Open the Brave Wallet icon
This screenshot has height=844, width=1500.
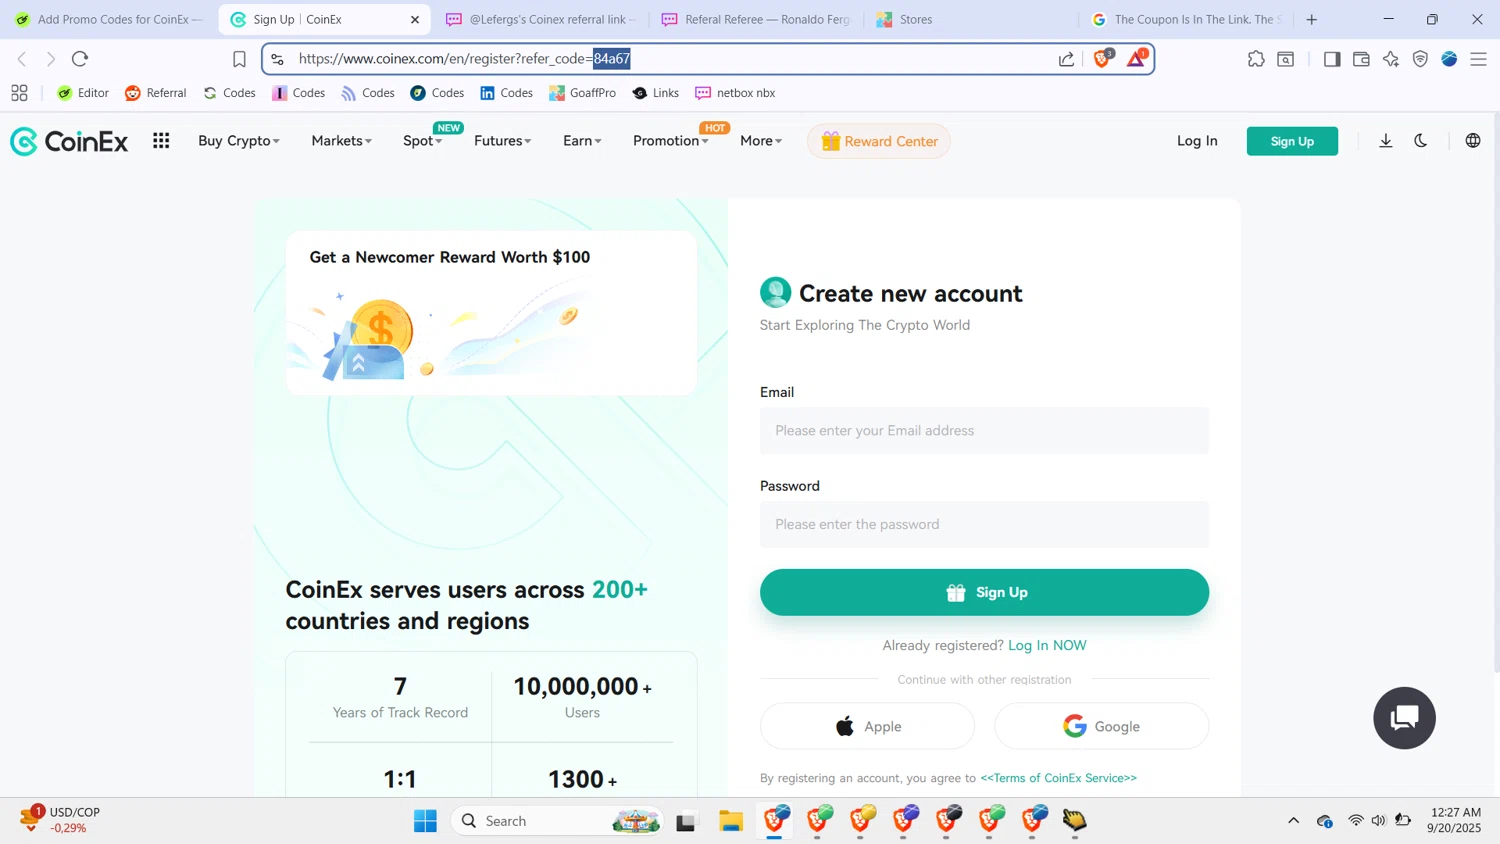[1361, 59]
